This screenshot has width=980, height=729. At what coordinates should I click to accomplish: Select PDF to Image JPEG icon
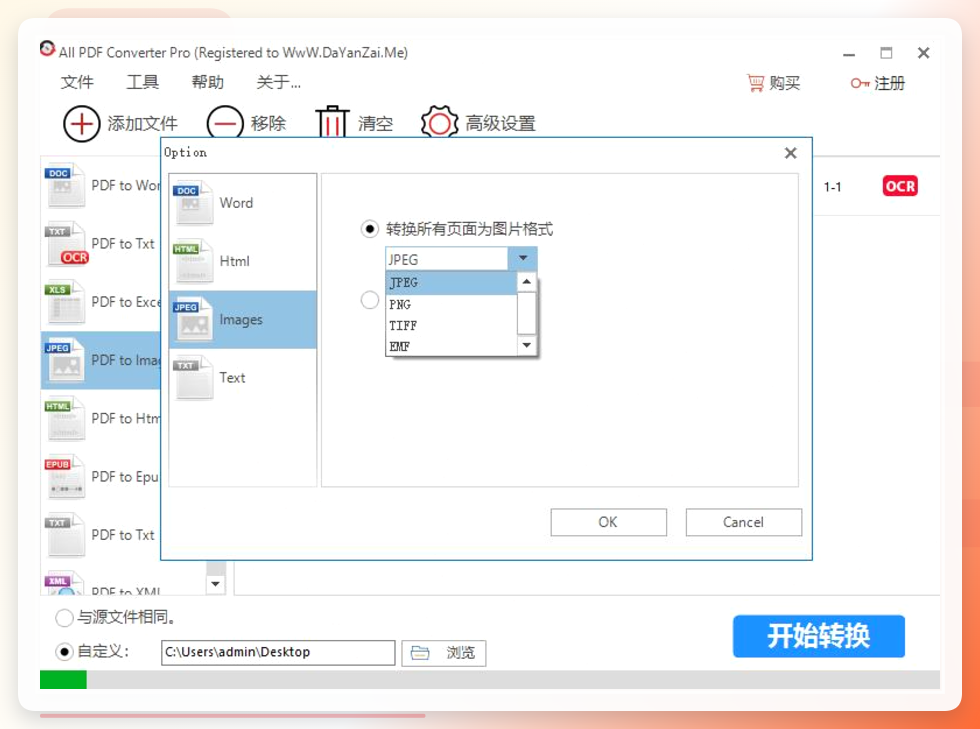click(64, 360)
